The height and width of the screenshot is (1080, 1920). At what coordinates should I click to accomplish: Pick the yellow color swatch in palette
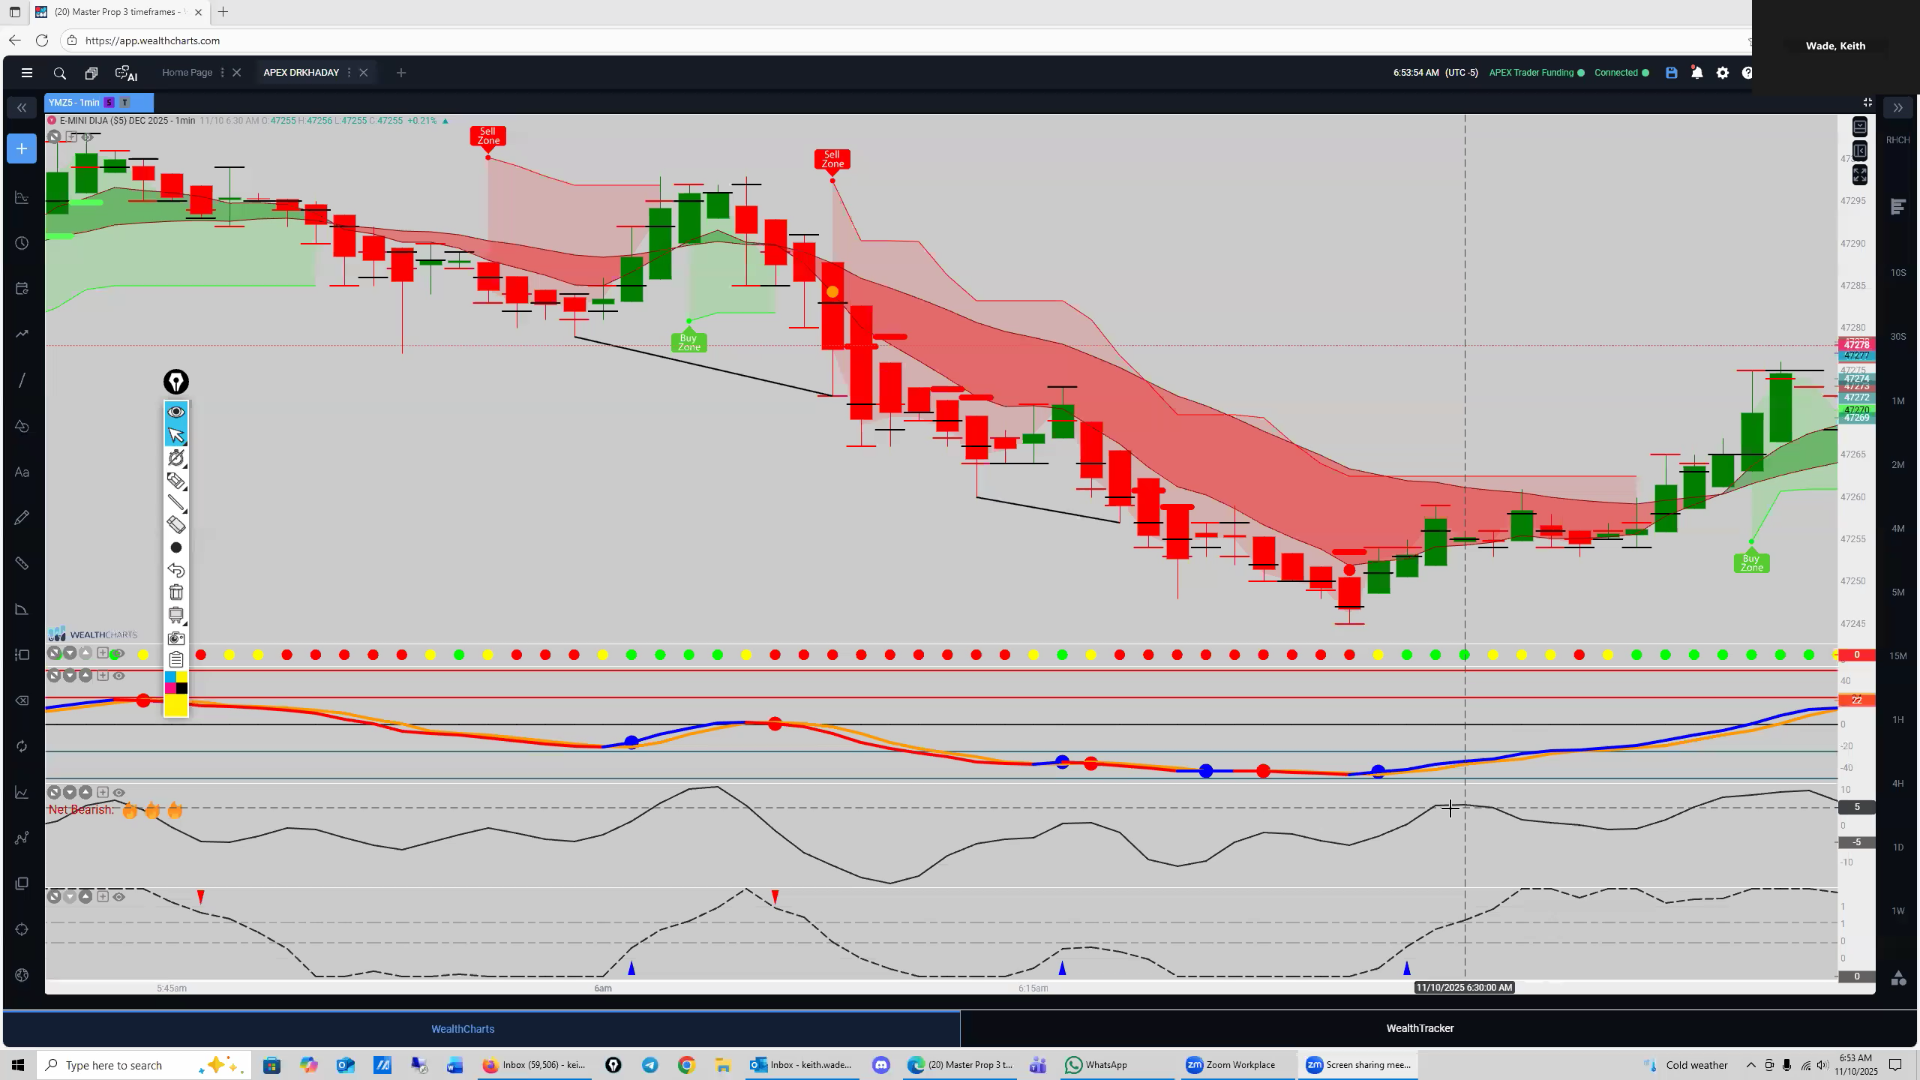176,706
